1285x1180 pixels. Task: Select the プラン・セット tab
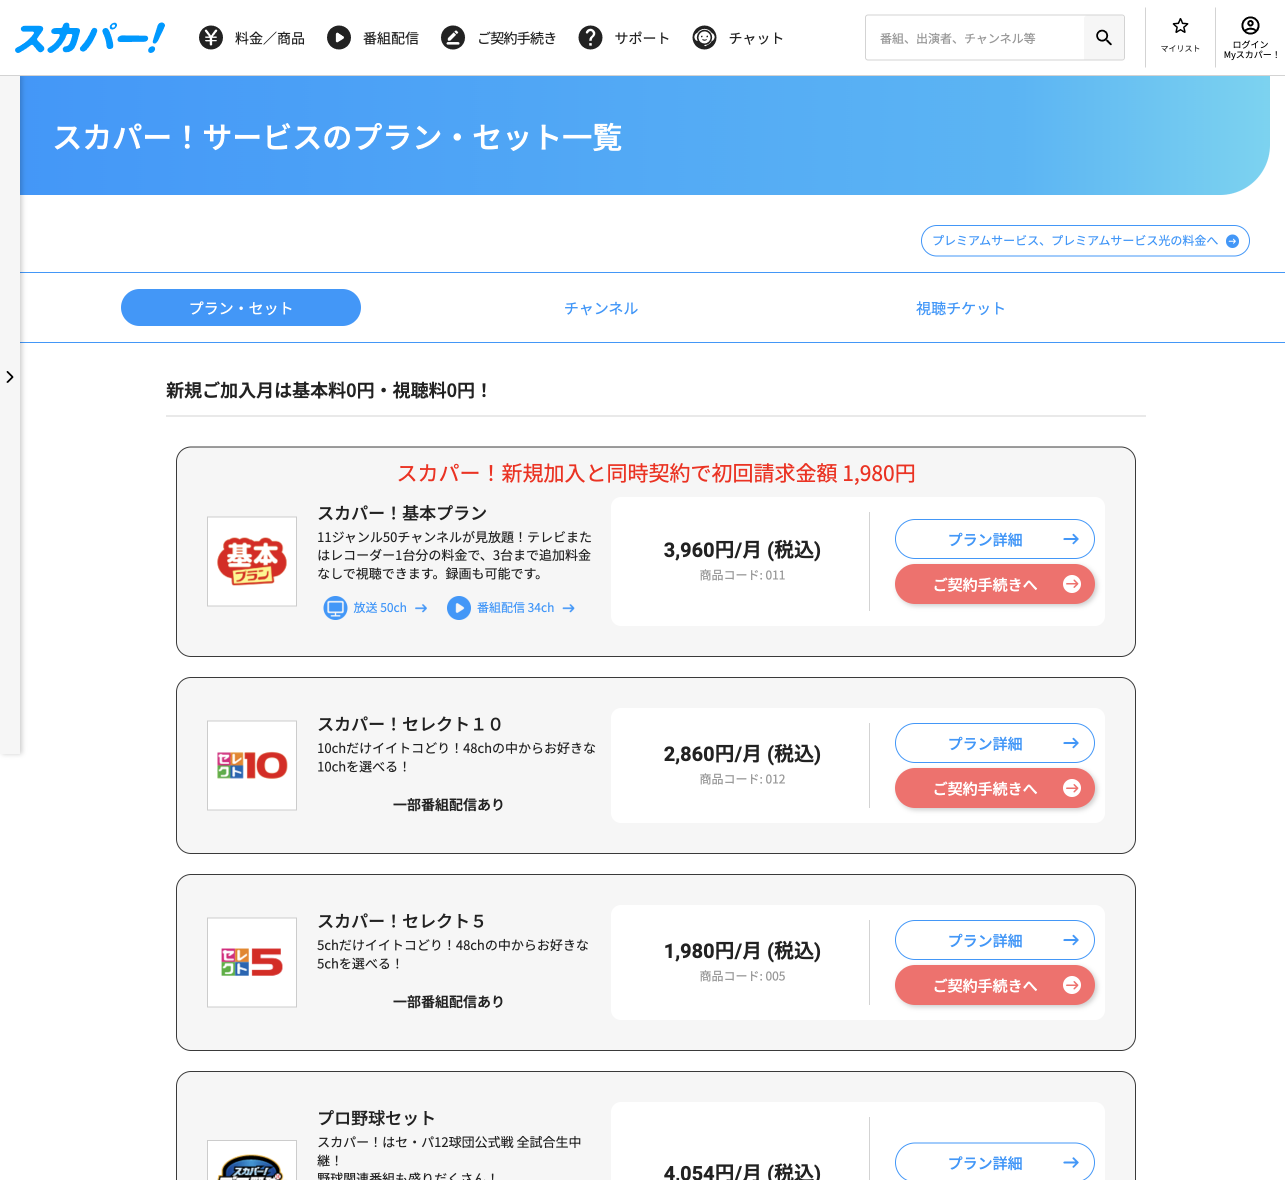click(x=240, y=307)
